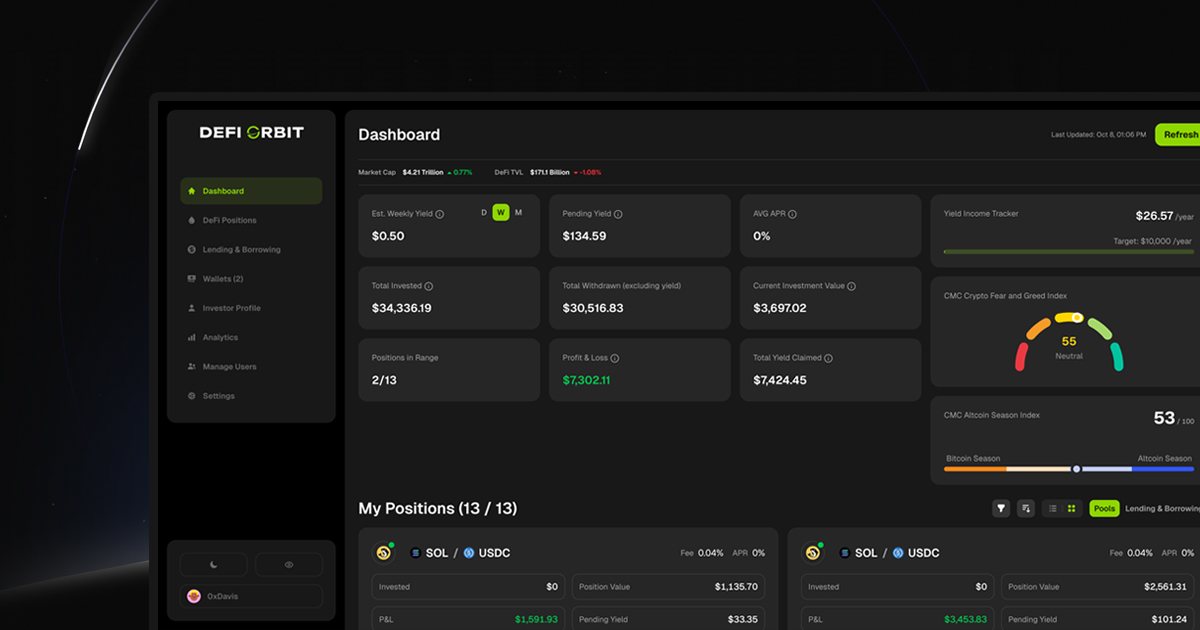
Task: Click the $1,591.93 P&L value
Action: click(x=536, y=619)
